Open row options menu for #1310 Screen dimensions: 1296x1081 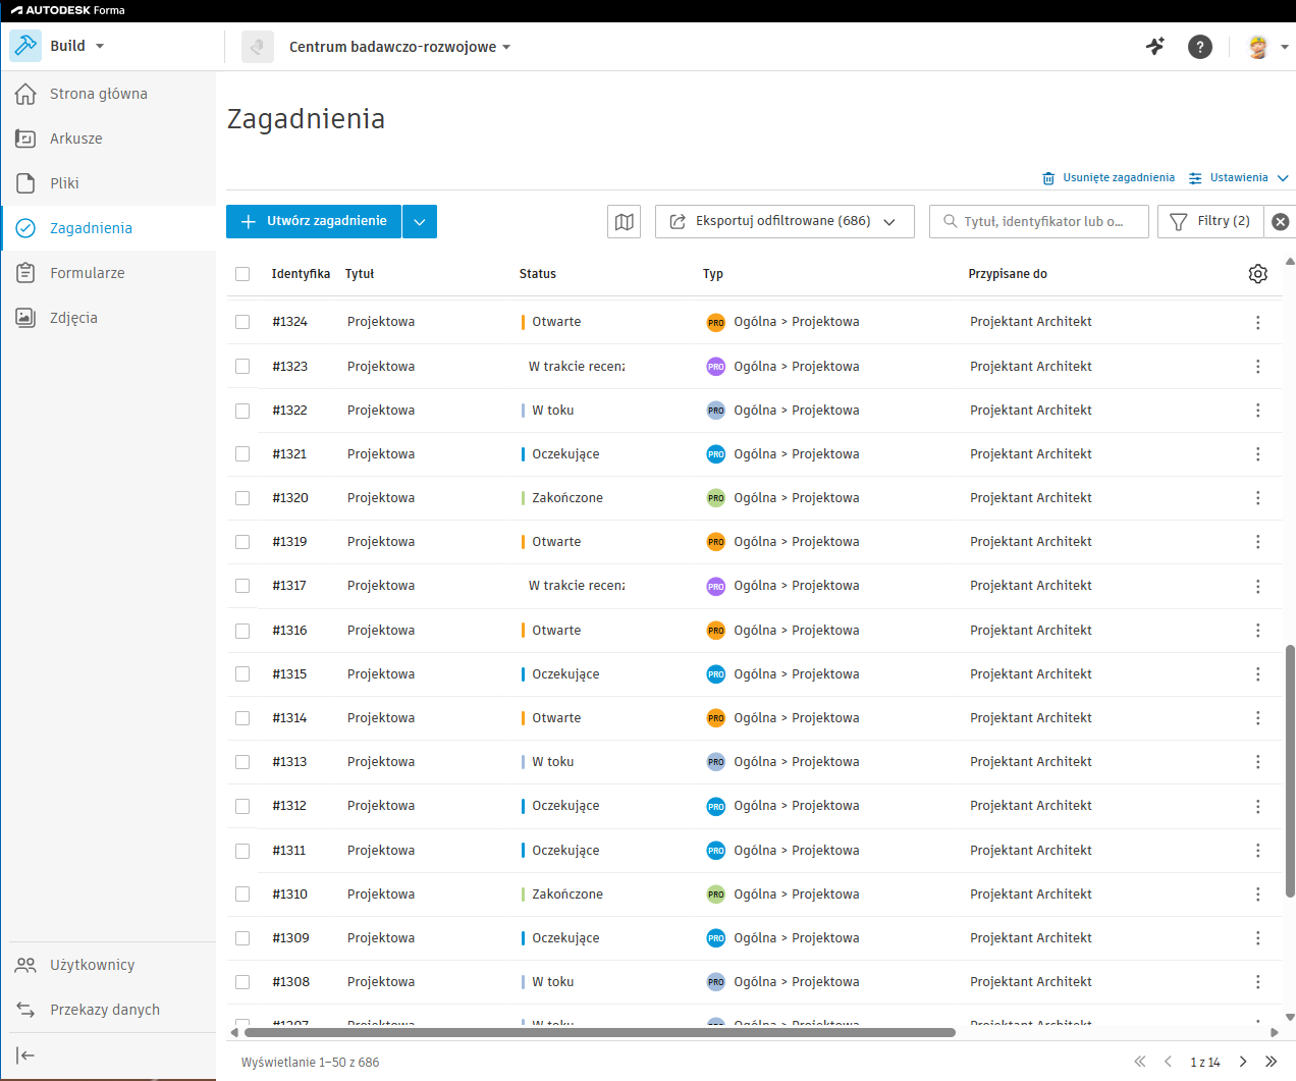pos(1258,895)
